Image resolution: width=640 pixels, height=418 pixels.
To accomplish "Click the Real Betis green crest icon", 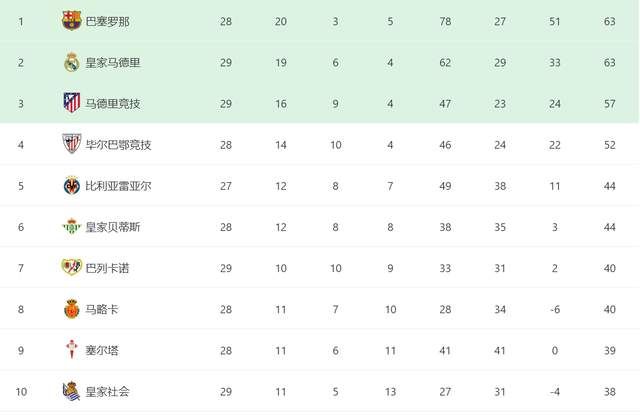I will pyautogui.click(x=71, y=227).
